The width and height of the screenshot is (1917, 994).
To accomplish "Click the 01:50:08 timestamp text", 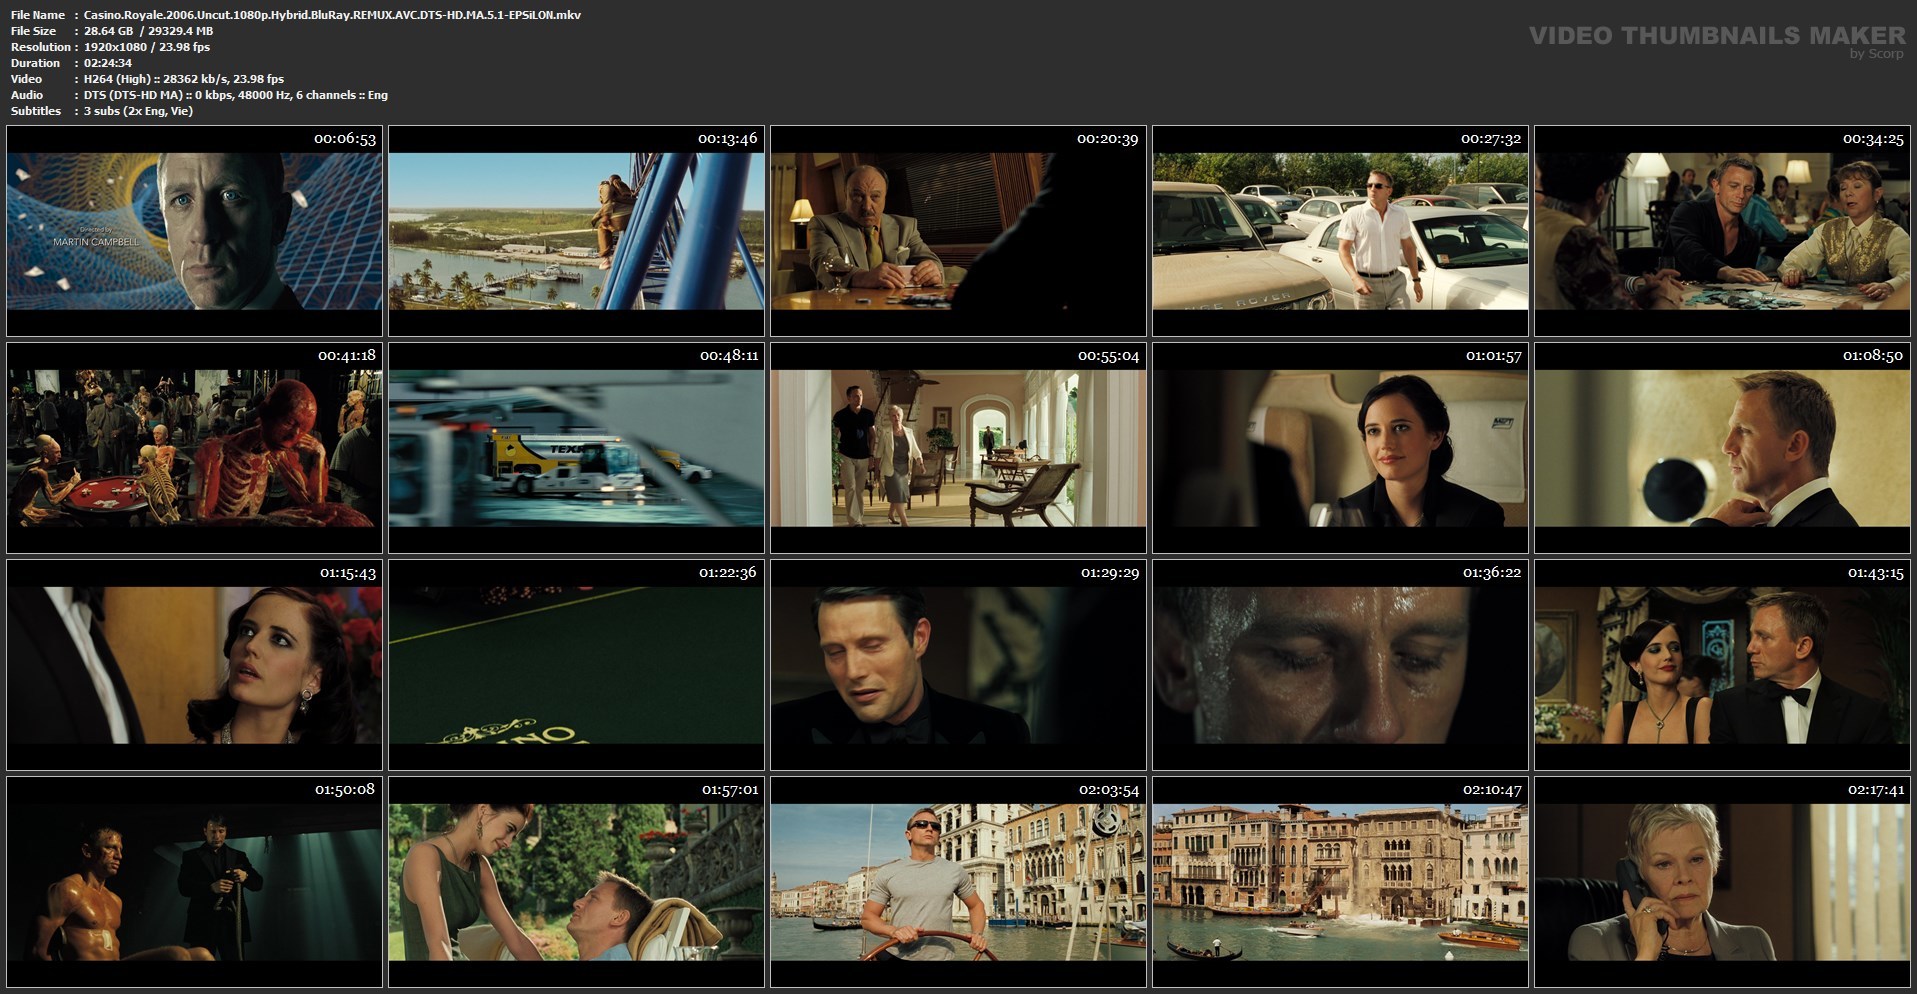I will click(345, 790).
